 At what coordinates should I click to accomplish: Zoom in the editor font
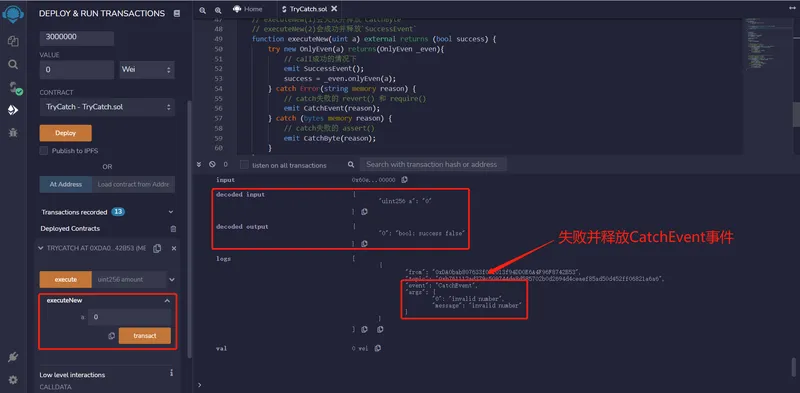[x=218, y=10]
